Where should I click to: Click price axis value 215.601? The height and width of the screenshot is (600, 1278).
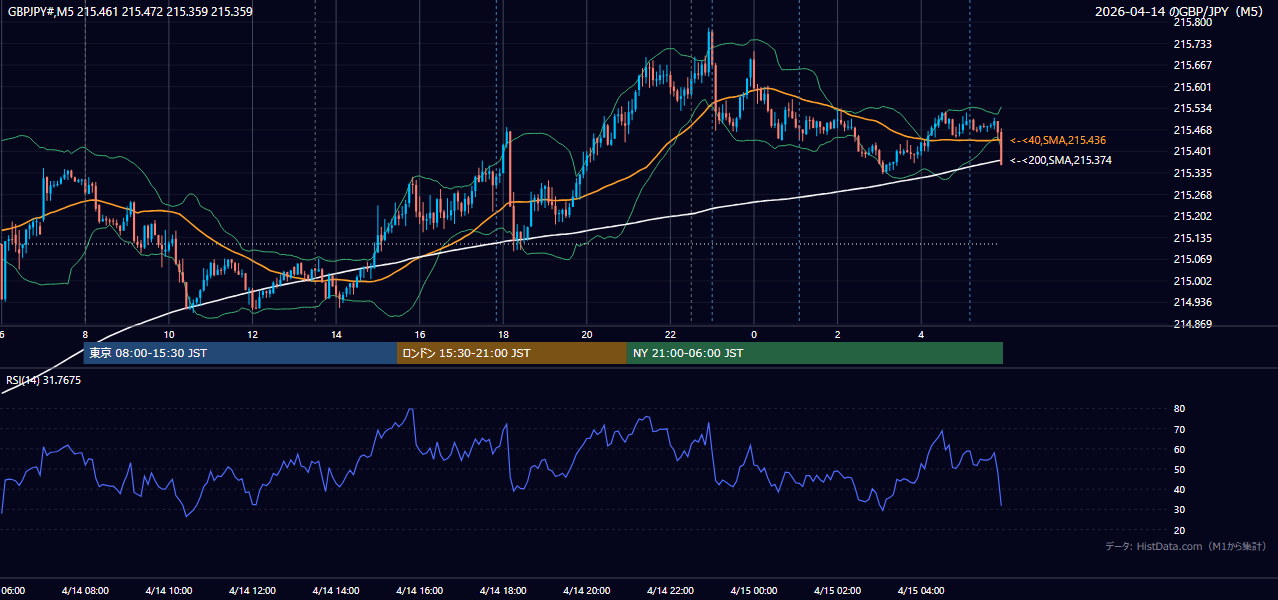point(1191,87)
